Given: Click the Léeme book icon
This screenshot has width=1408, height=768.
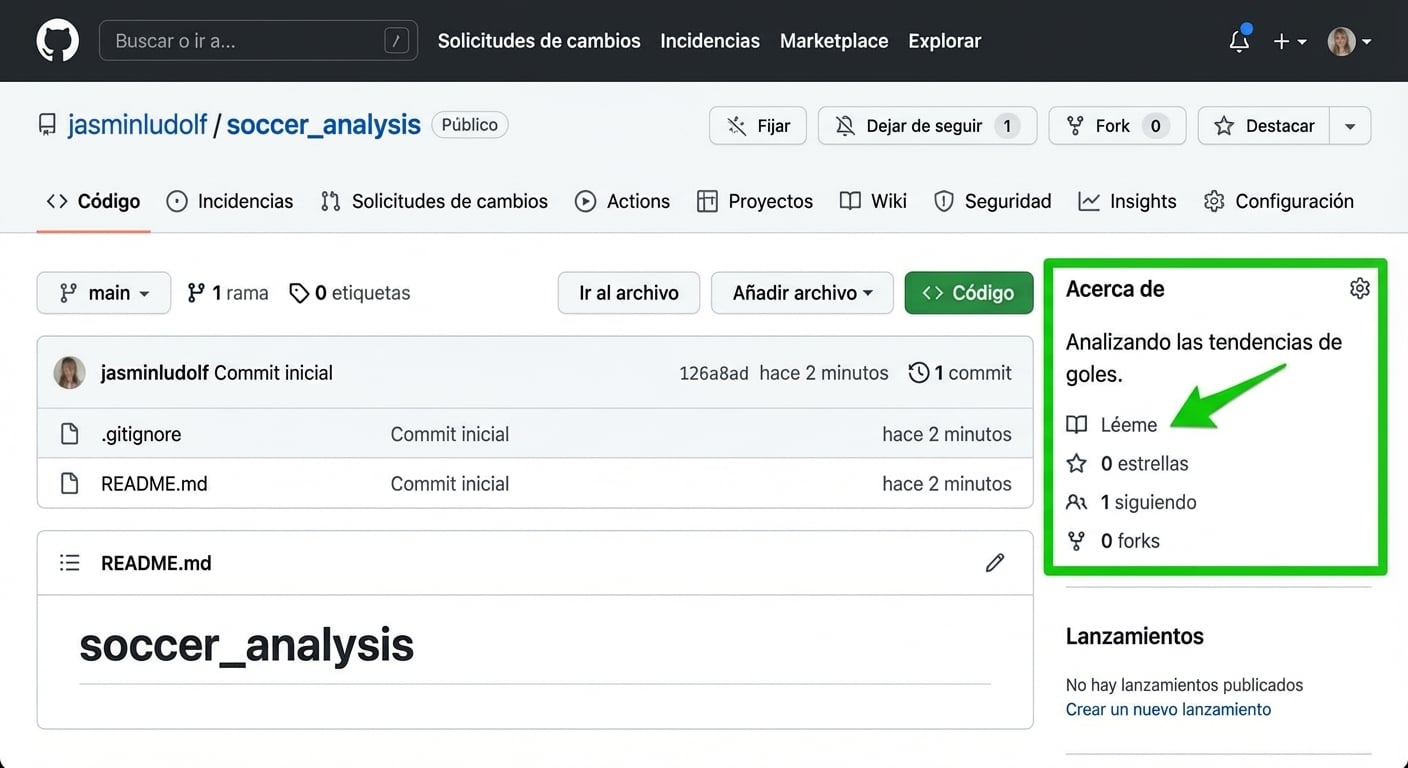Looking at the screenshot, I should pyautogui.click(x=1076, y=425).
